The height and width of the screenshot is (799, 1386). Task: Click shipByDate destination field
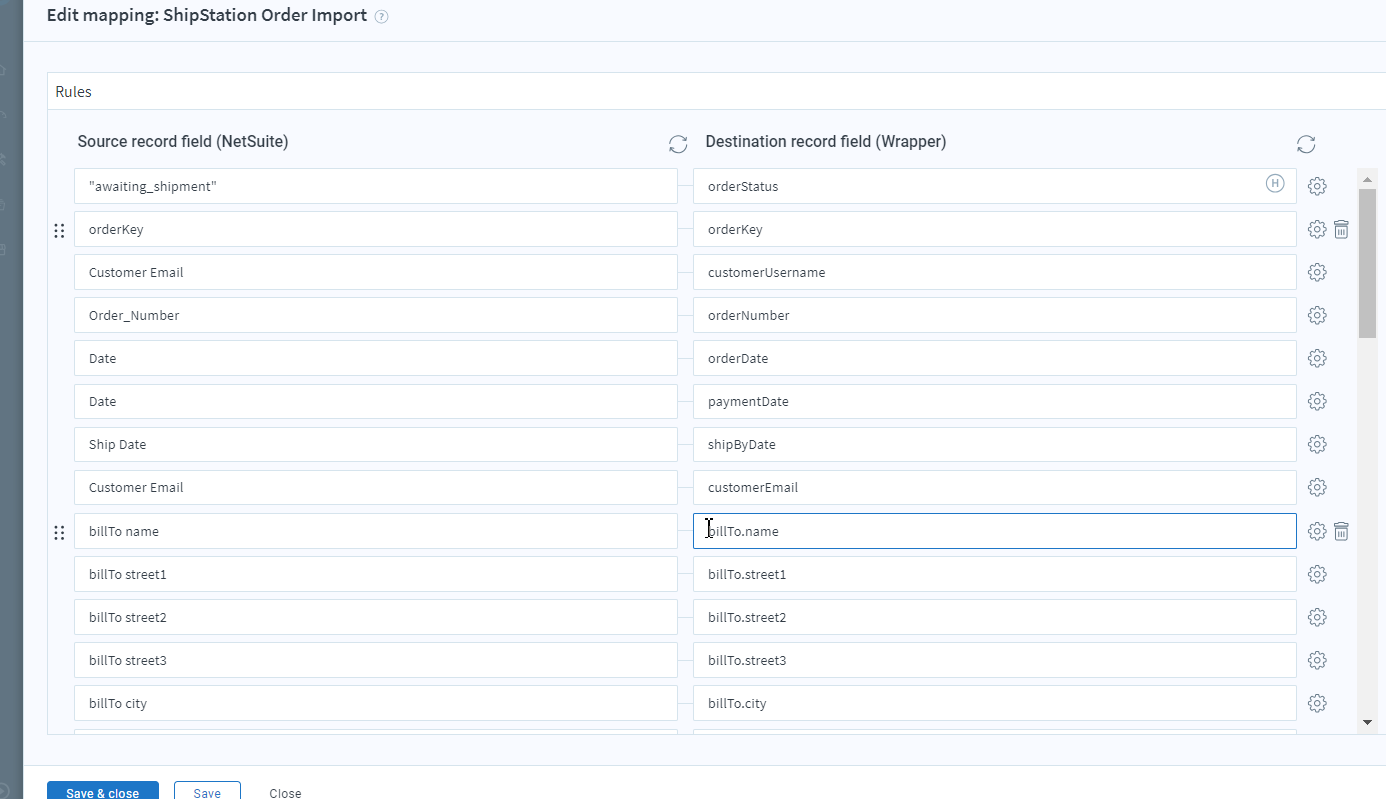click(x=995, y=444)
